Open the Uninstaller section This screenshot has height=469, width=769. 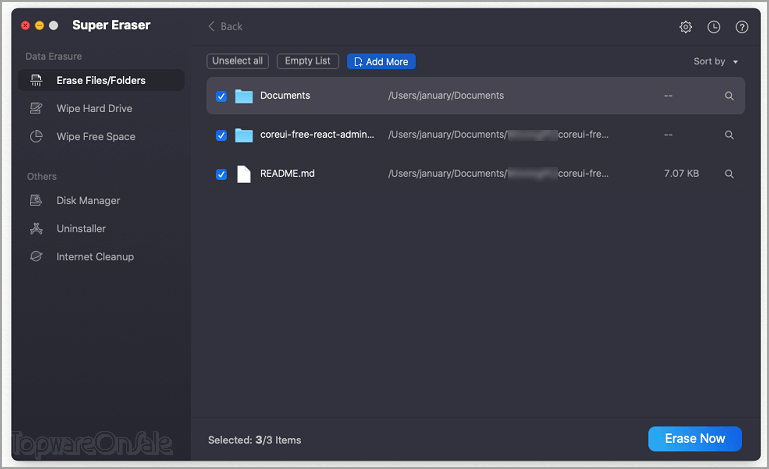(81, 228)
